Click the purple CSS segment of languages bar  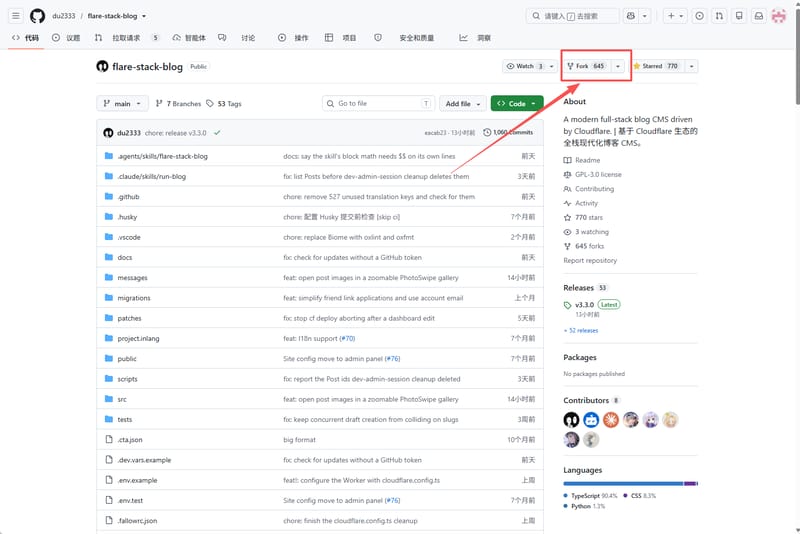point(690,483)
